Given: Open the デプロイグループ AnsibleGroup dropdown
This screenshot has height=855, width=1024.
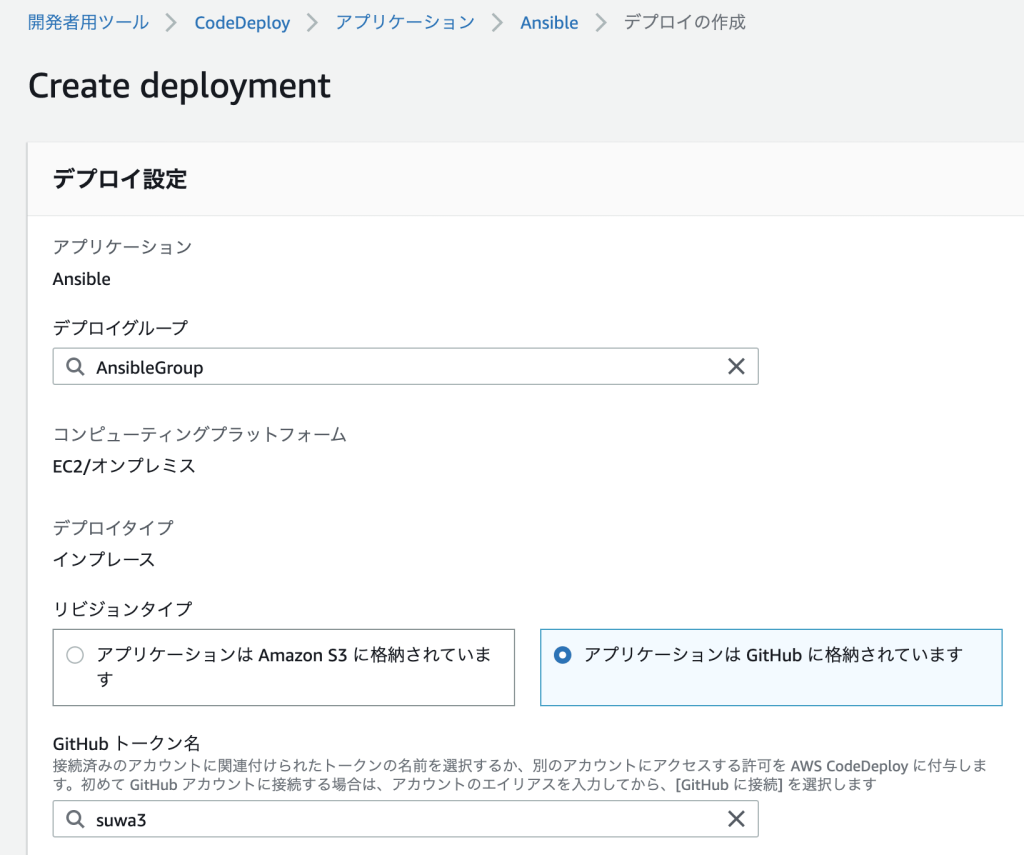Looking at the screenshot, I should click(x=400, y=367).
